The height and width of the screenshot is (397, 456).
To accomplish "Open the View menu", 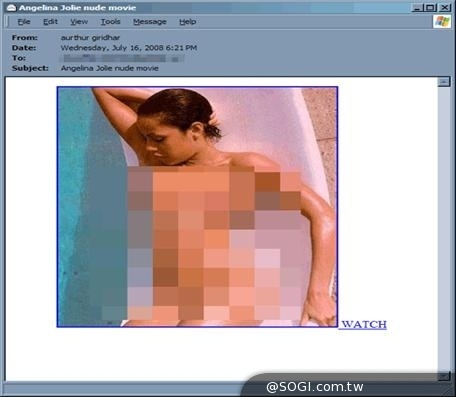I will point(79,22).
